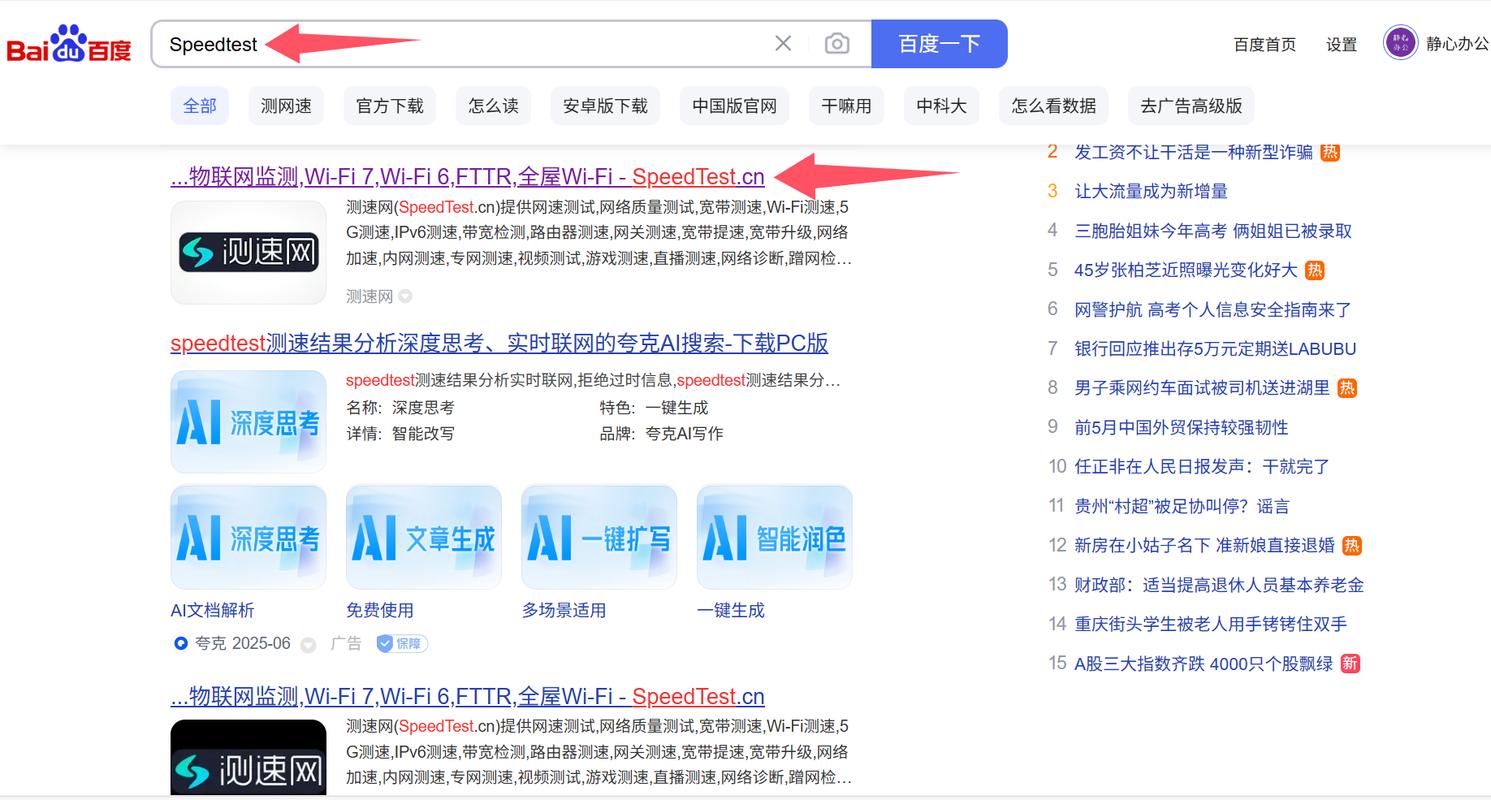Screen dimensions: 1491x800
Task: Expand dropdown next to 夸克 2025-06
Action: pos(309,644)
